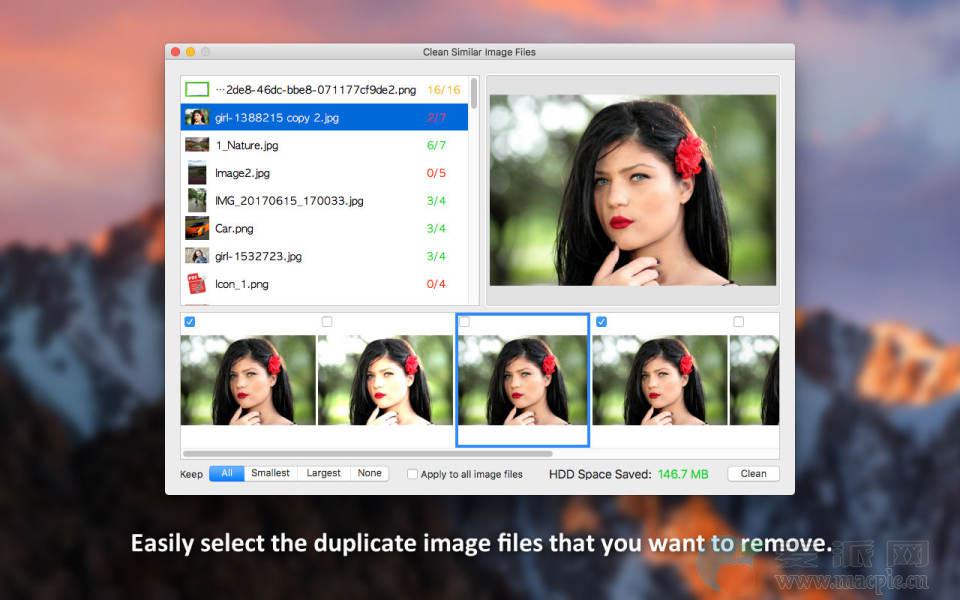Click the large preview image

click(632, 190)
